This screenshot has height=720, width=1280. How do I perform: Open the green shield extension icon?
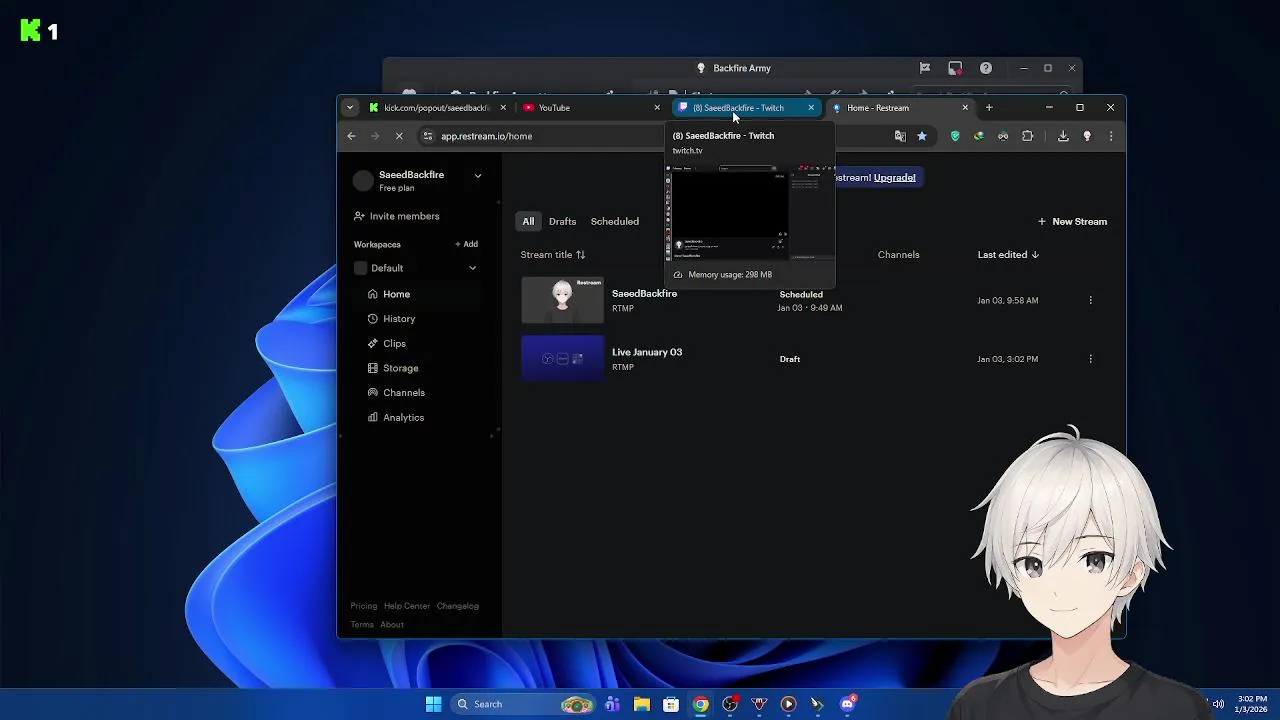point(955,136)
